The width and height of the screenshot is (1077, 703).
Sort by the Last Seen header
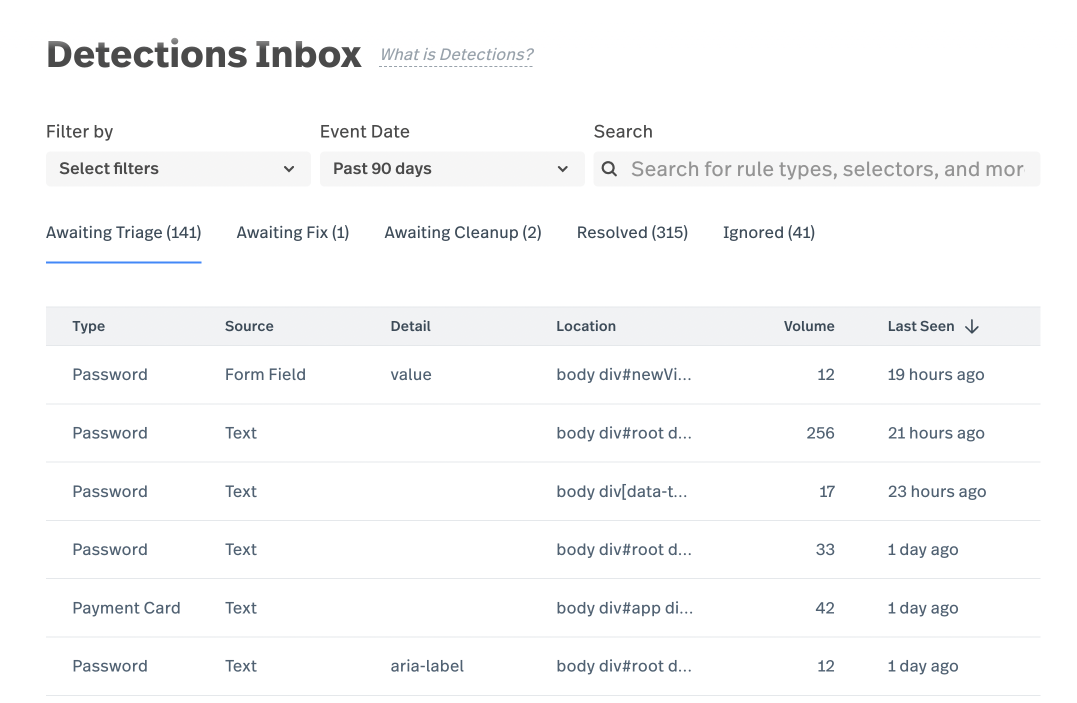(x=921, y=326)
